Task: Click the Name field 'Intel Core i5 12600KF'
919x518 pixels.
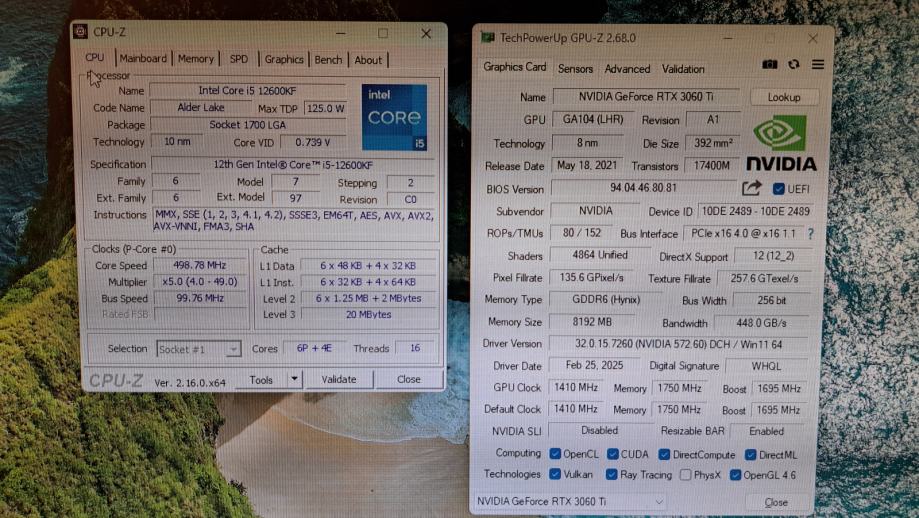Action: coord(247,90)
